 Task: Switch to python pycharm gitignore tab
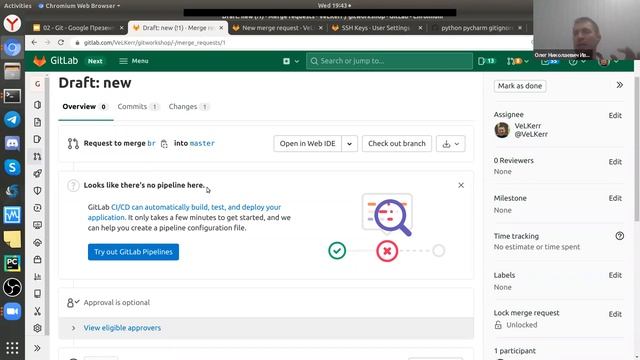476,28
